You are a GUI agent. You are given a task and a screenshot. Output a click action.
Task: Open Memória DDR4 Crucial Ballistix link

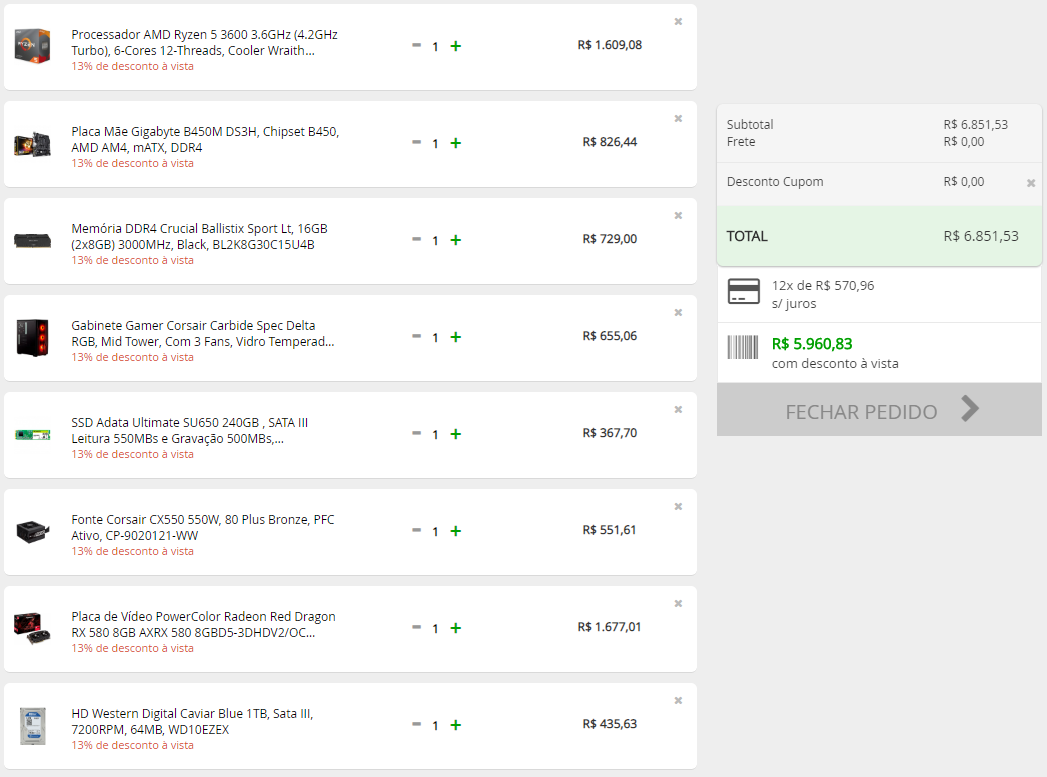pyautogui.click(x=199, y=236)
